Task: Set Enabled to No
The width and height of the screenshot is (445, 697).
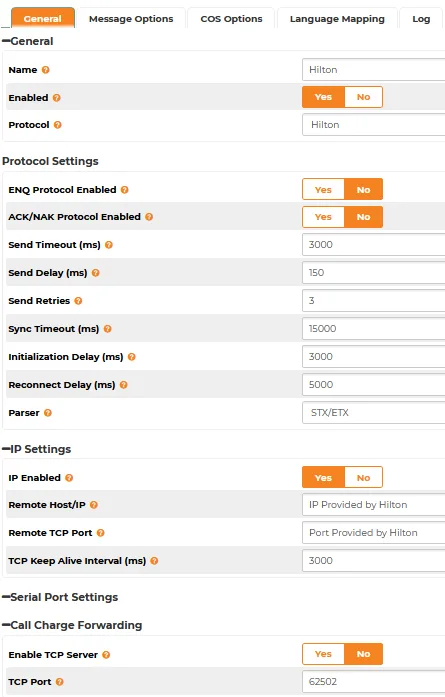Action: coord(363,97)
